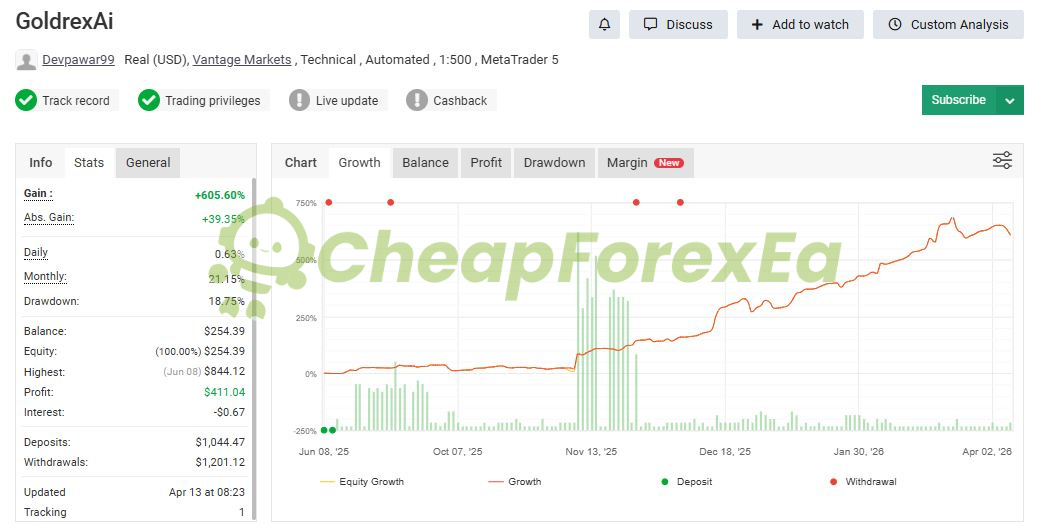Select the Chart tab
Screen dimensions: 1050x529
pyautogui.click(x=301, y=163)
